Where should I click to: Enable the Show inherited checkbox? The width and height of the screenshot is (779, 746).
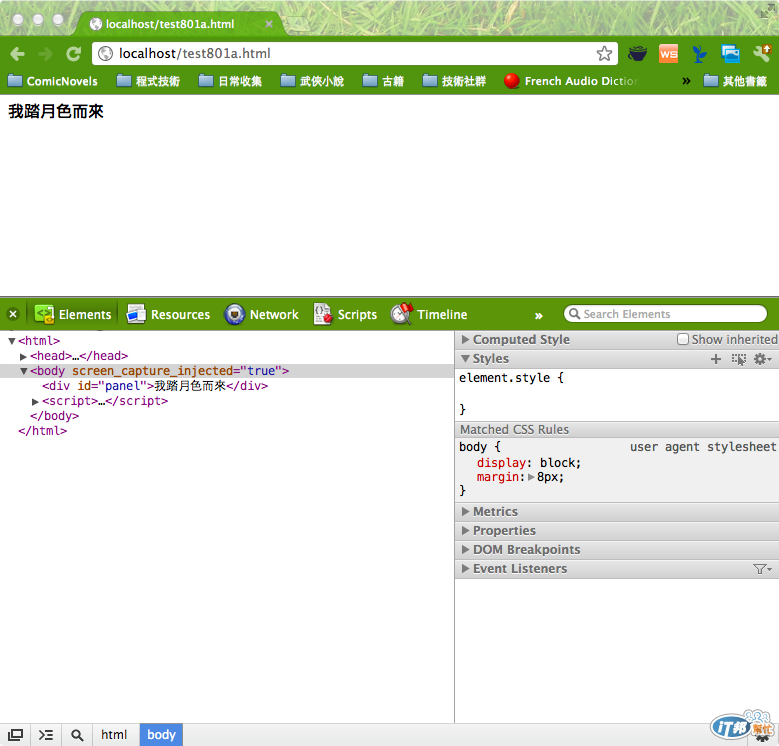(x=683, y=339)
